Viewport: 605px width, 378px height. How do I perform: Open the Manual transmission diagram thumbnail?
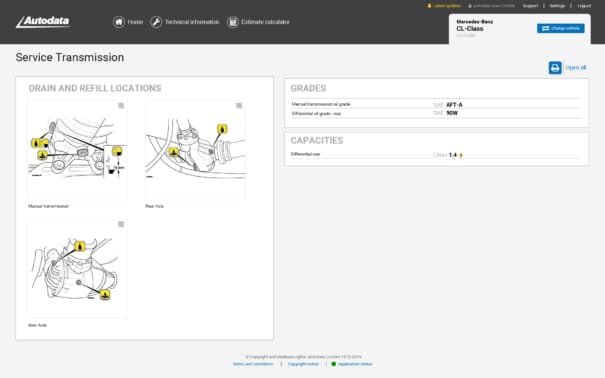[x=77, y=150]
